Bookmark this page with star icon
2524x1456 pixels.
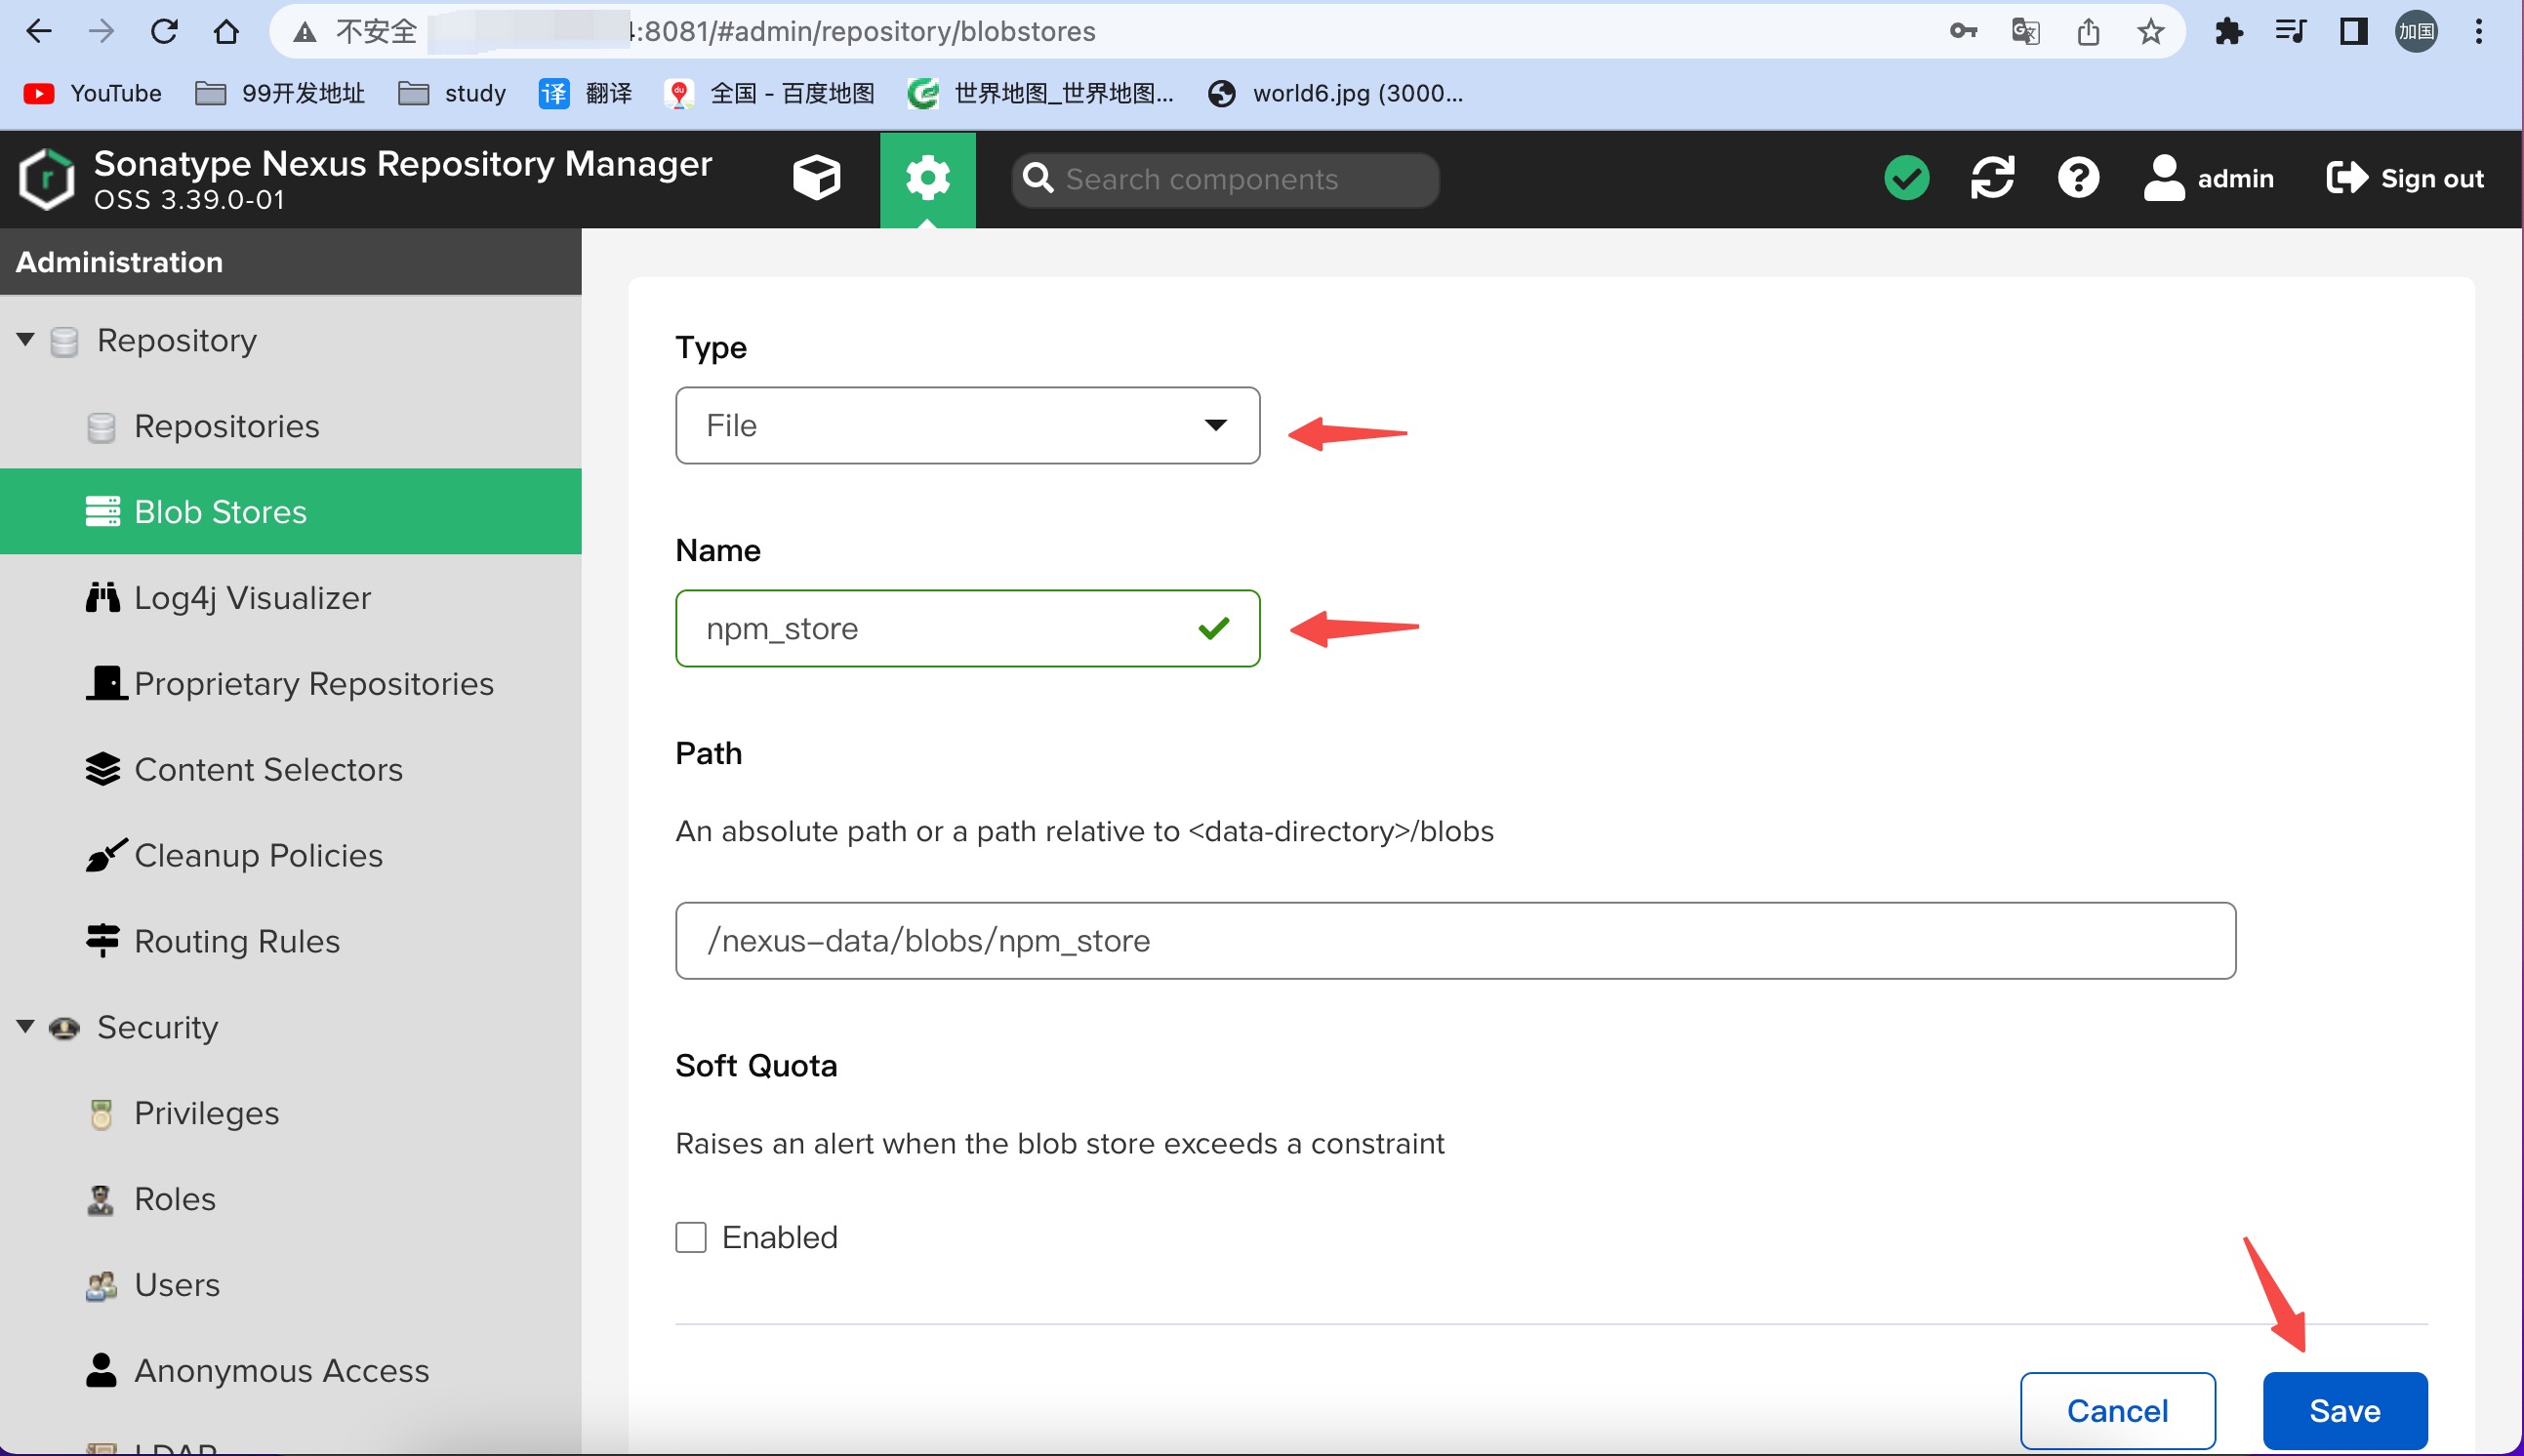(2150, 31)
